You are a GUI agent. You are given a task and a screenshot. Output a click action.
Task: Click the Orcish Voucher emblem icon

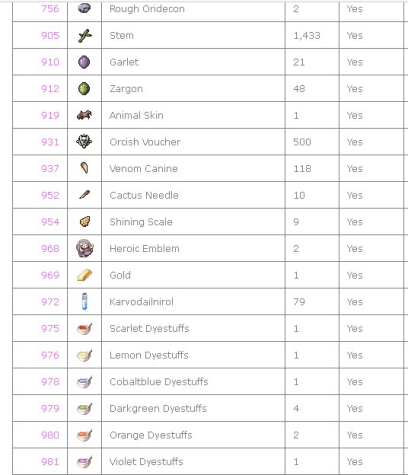[x=84, y=142]
